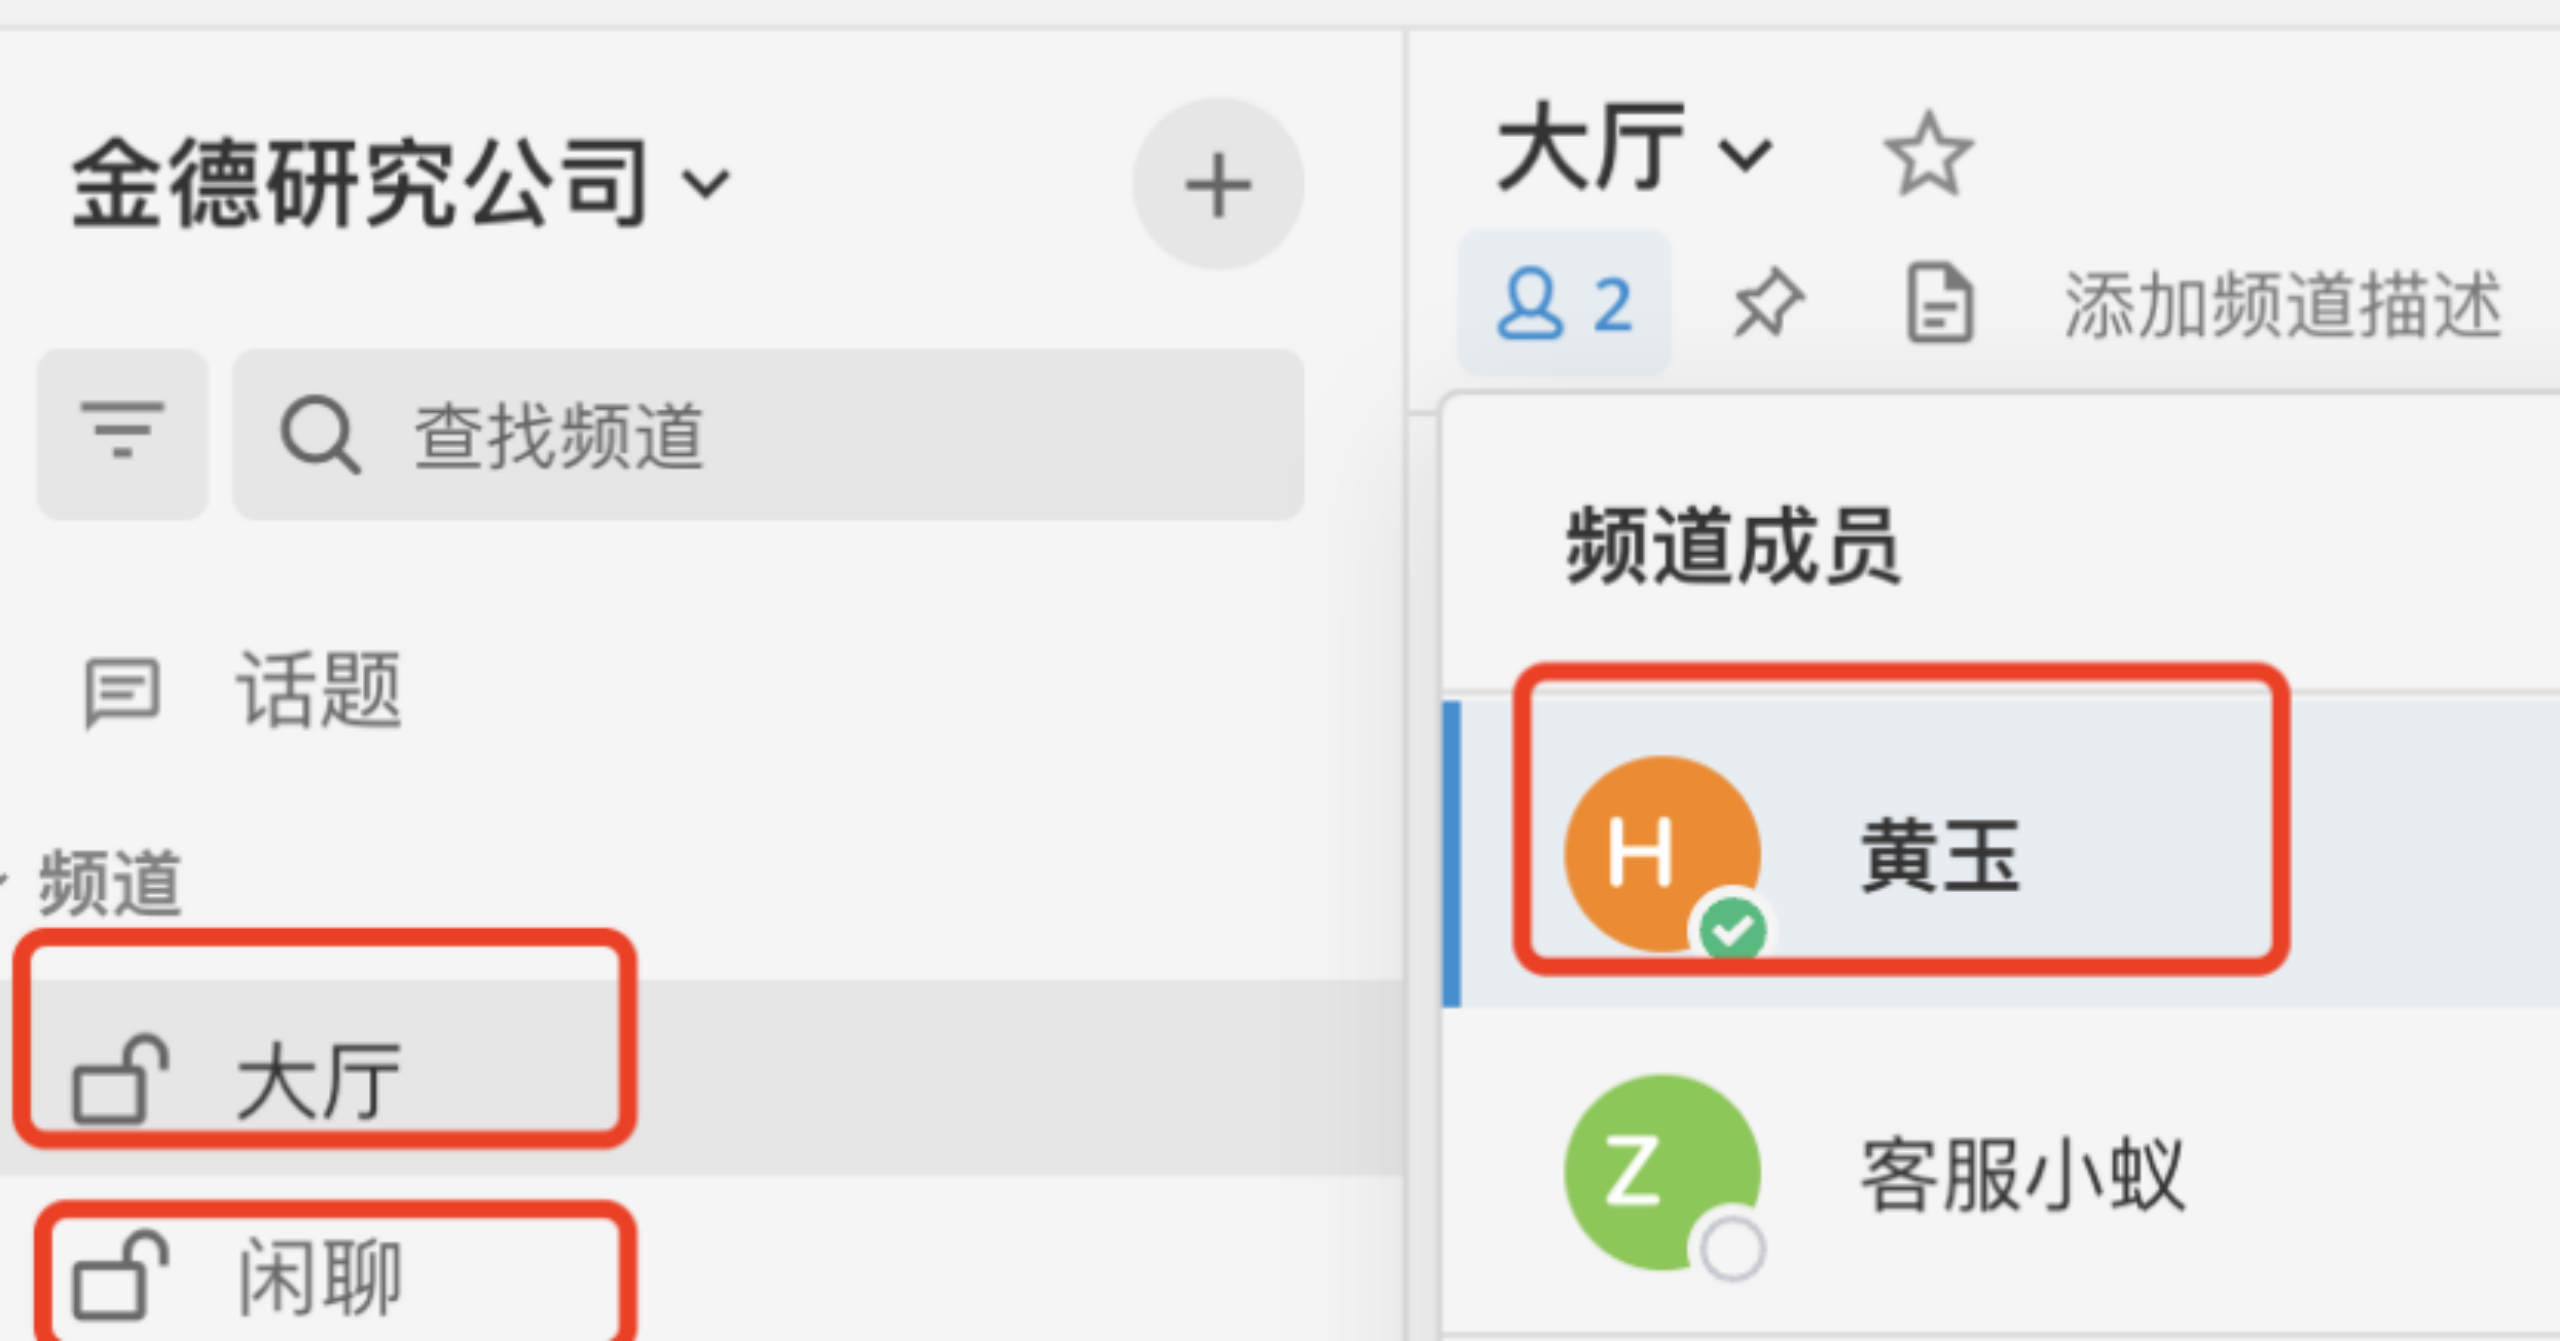Favorite the 大厅 channel with the star
Image resolution: width=2560 pixels, height=1341 pixels.
coord(1928,155)
